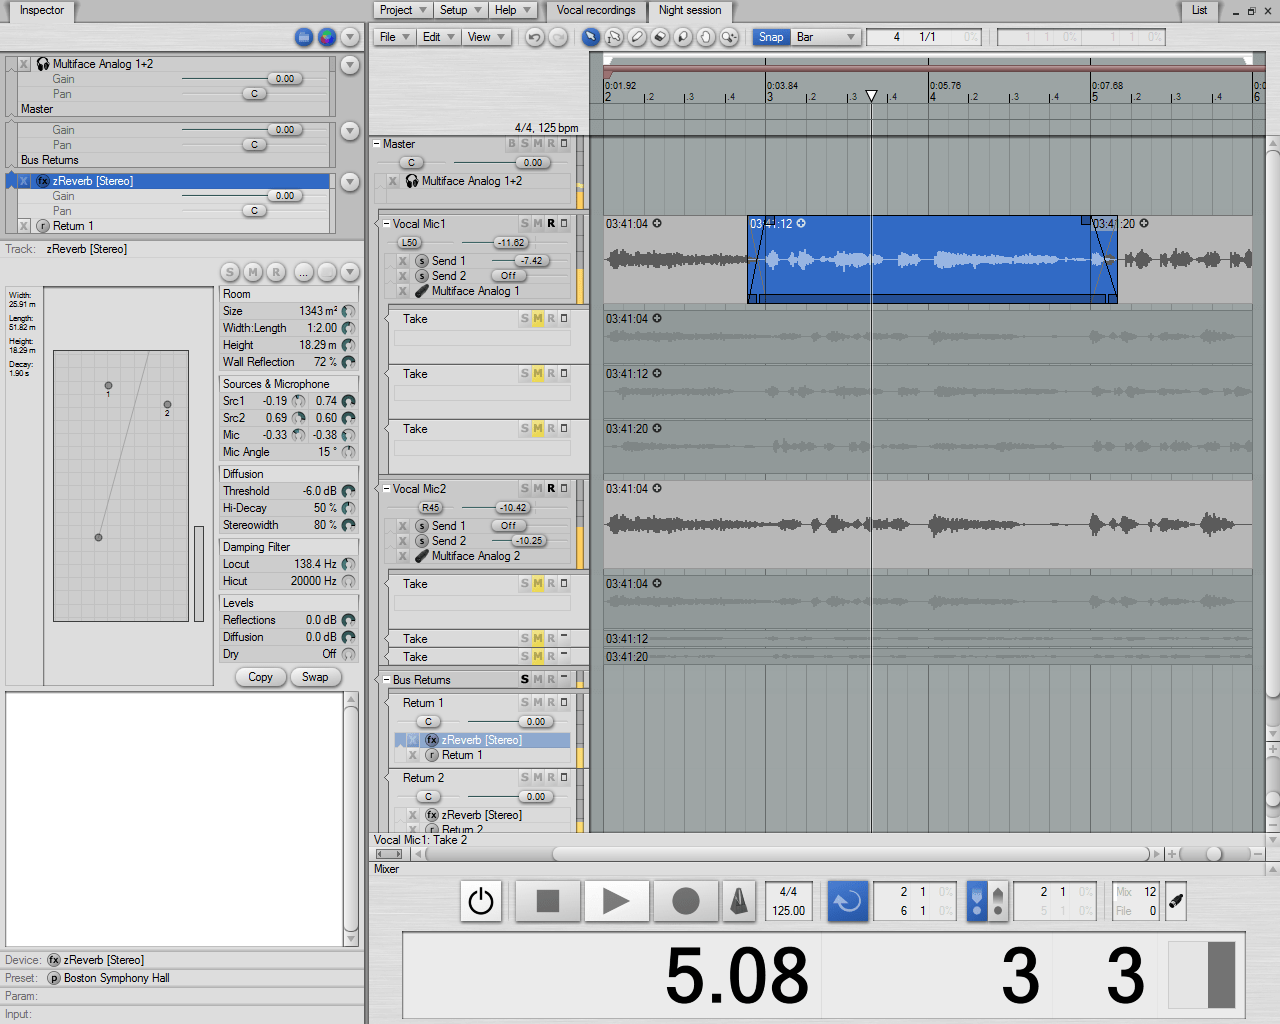Viewport: 1280px width, 1024px height.
Task: Click the tempo 125.00 display
Action: coord(788,911)
